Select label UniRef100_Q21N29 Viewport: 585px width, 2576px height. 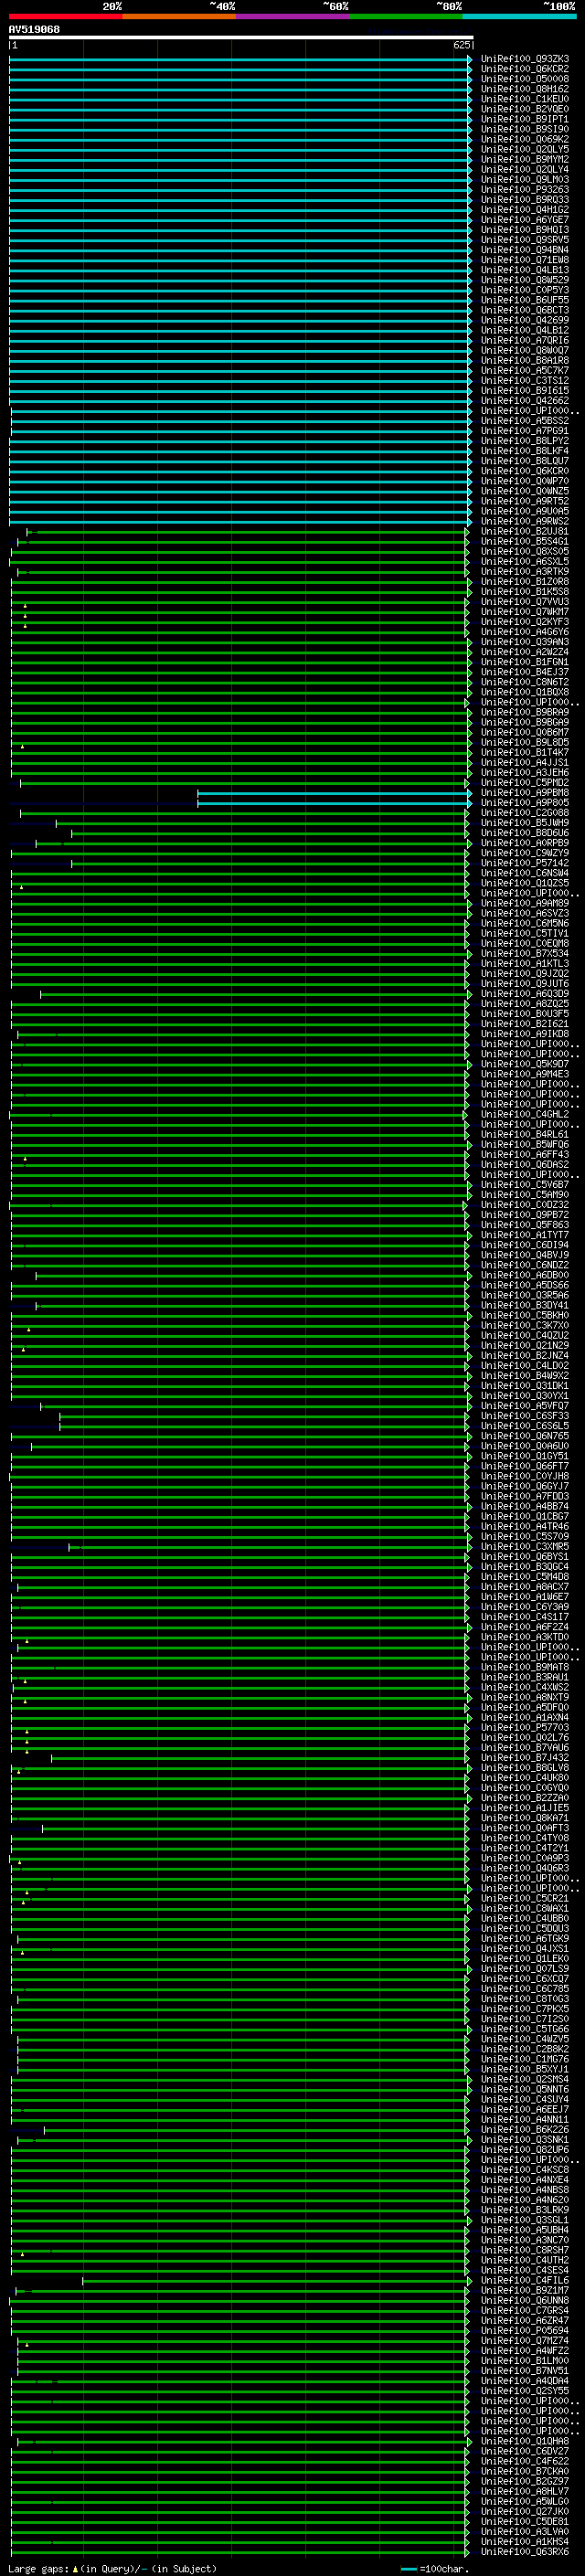click(x=525, y=1345)
